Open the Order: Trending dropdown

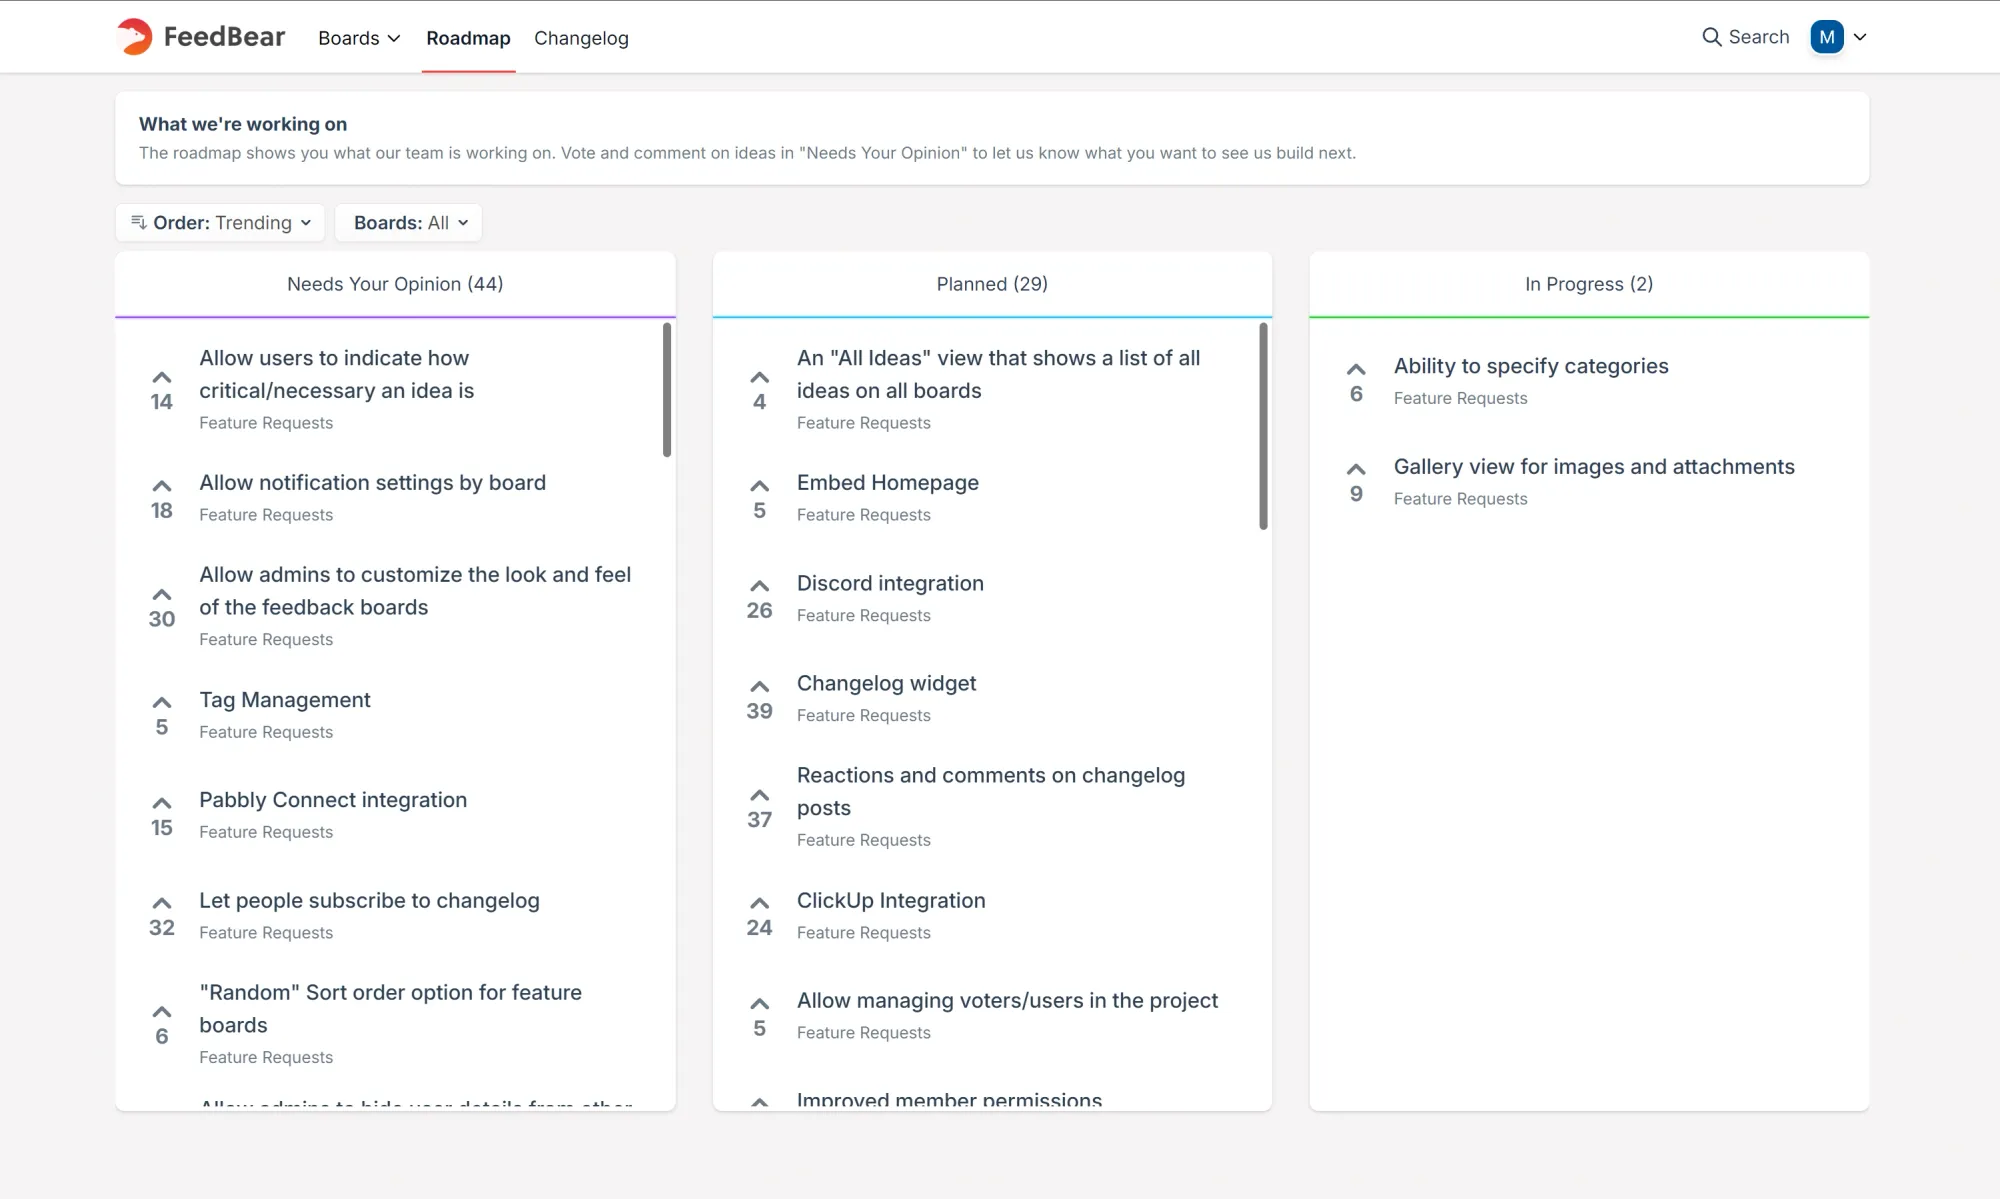(x=219, y=222)
